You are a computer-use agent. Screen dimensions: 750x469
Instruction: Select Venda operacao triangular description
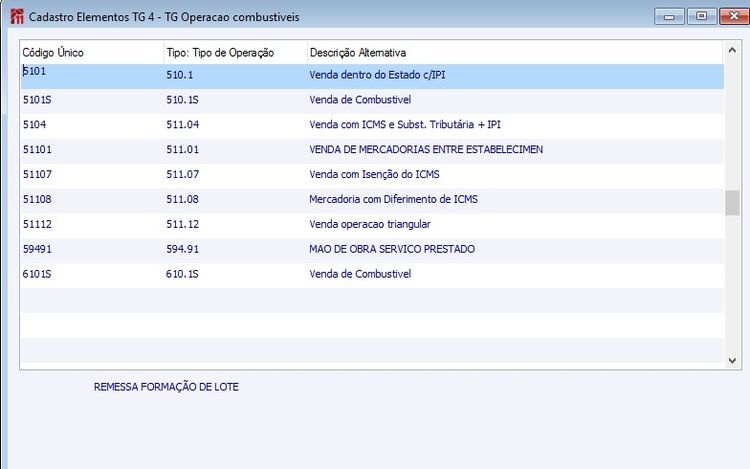(370, 224)
